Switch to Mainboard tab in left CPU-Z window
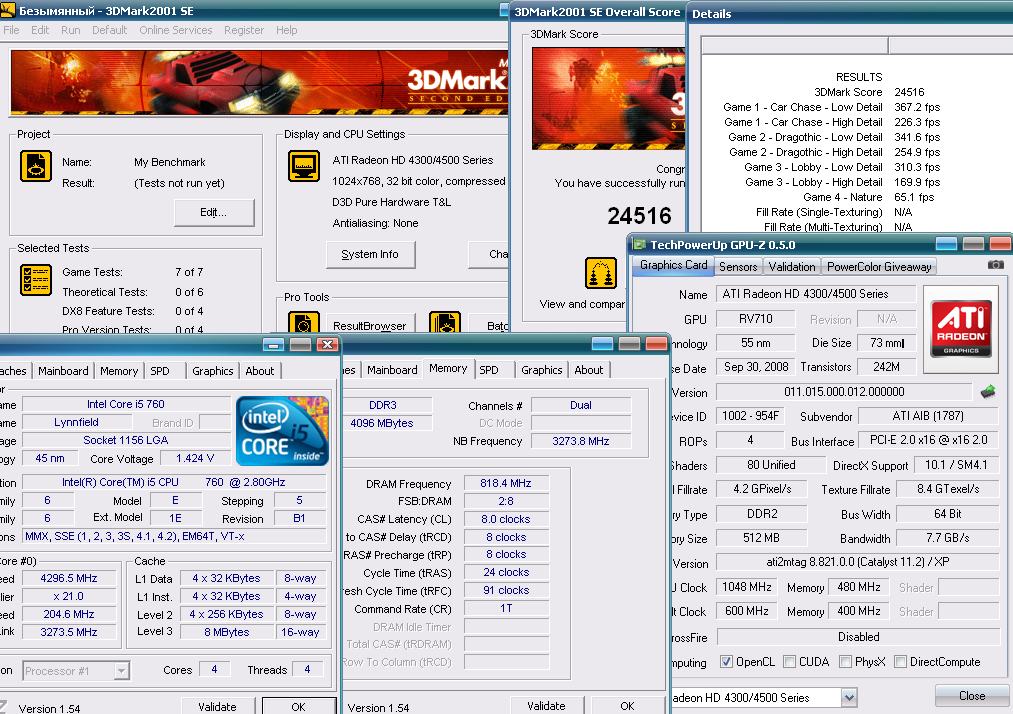The image size is (1013, 714). 63,371
